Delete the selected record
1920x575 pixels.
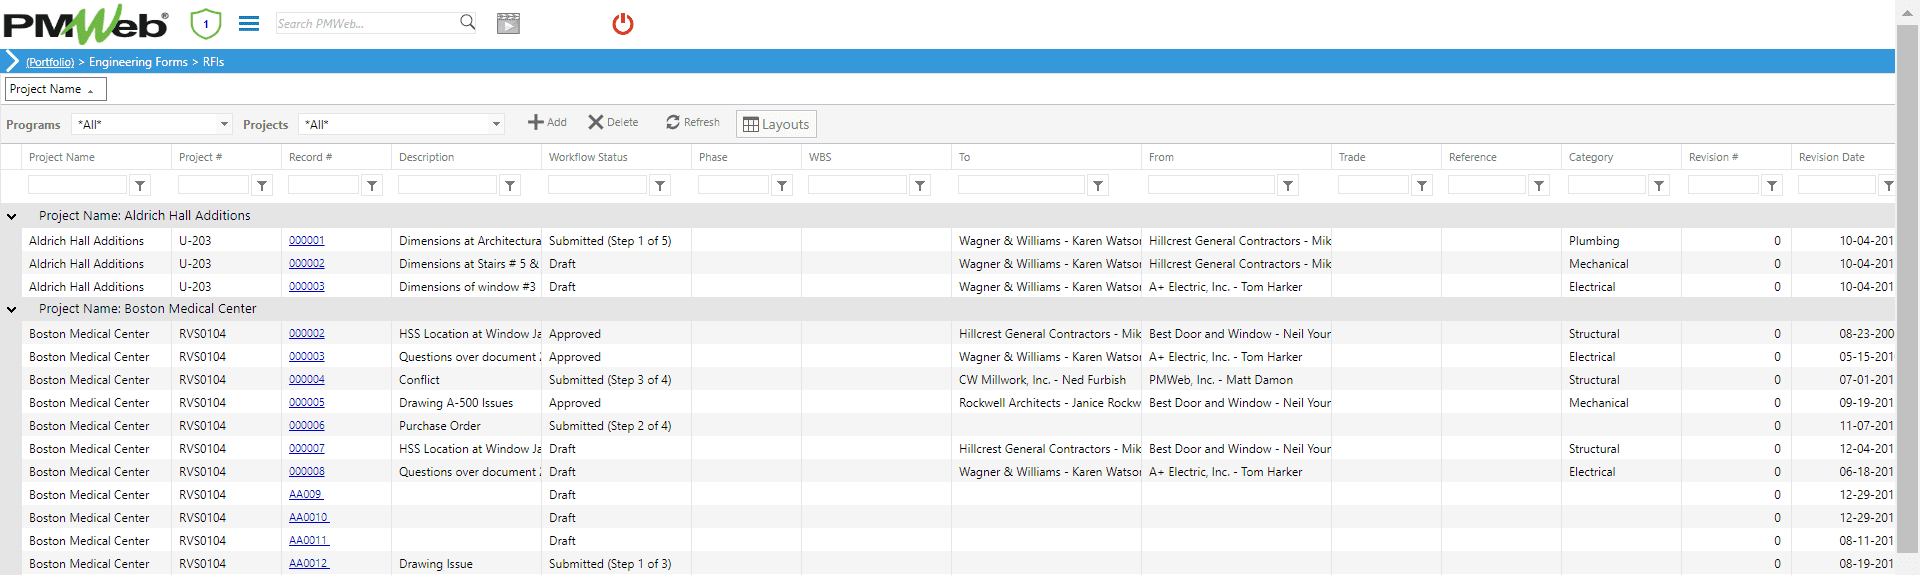613,122
